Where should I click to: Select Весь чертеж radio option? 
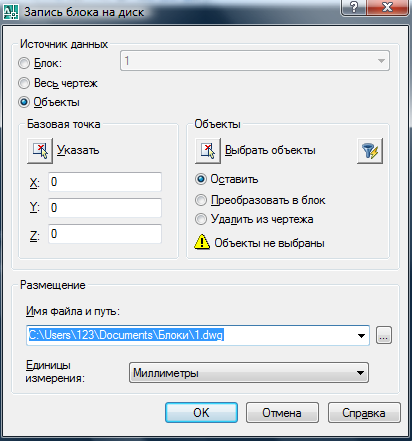(x=24, y=83)
